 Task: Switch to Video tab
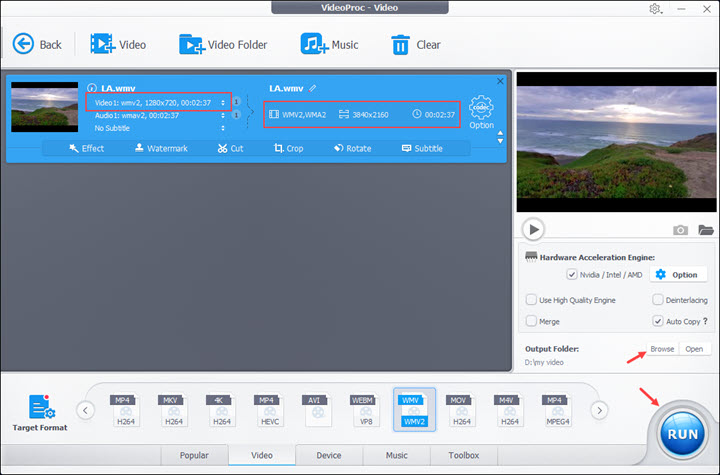coord(262,455)
